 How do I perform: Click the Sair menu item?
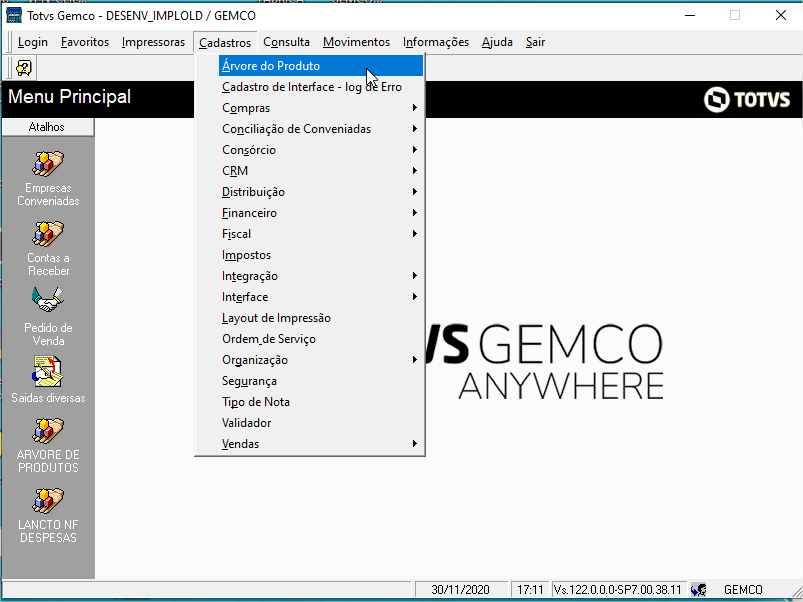click(535, 42)
